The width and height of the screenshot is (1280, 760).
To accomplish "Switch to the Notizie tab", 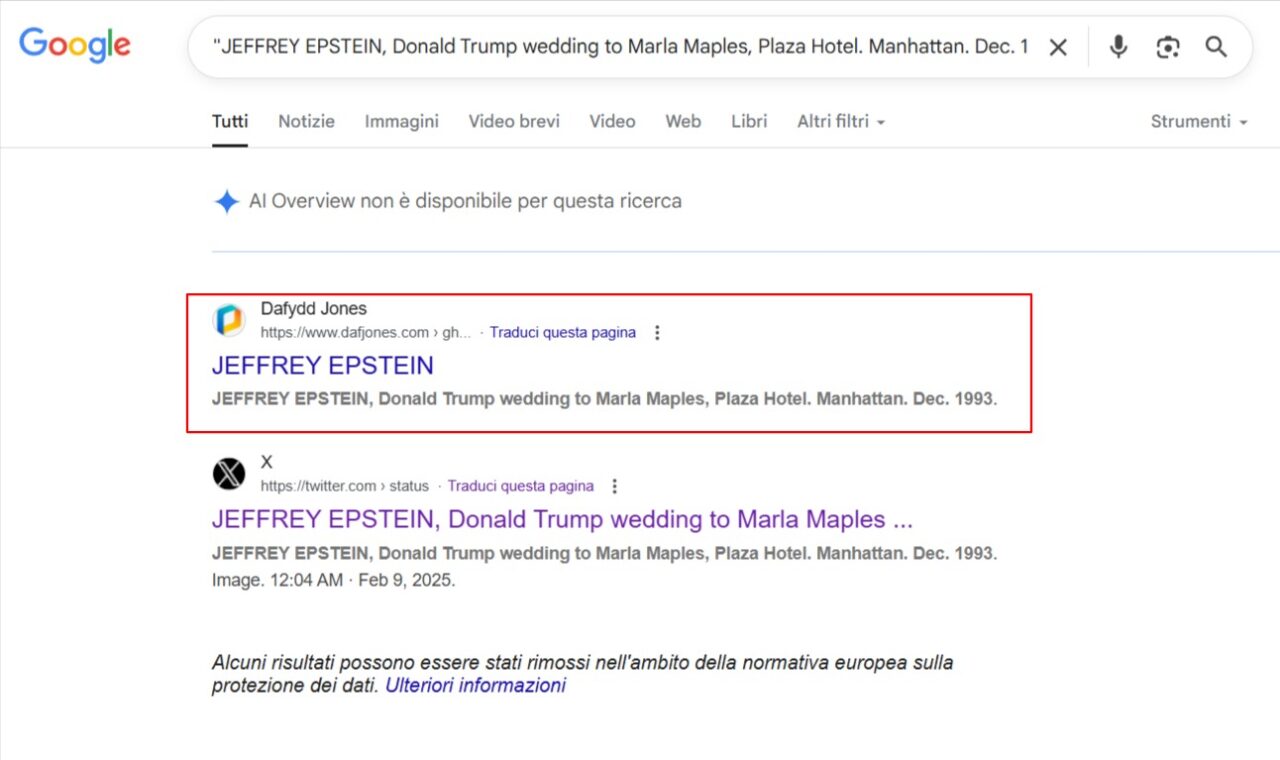I will 306,121.
